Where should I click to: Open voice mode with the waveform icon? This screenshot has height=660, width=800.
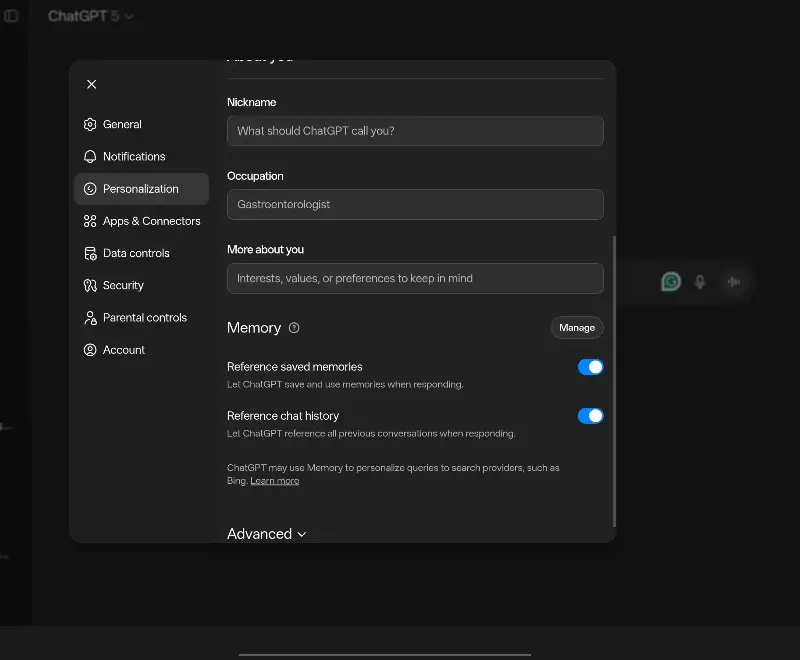[736, 282]
